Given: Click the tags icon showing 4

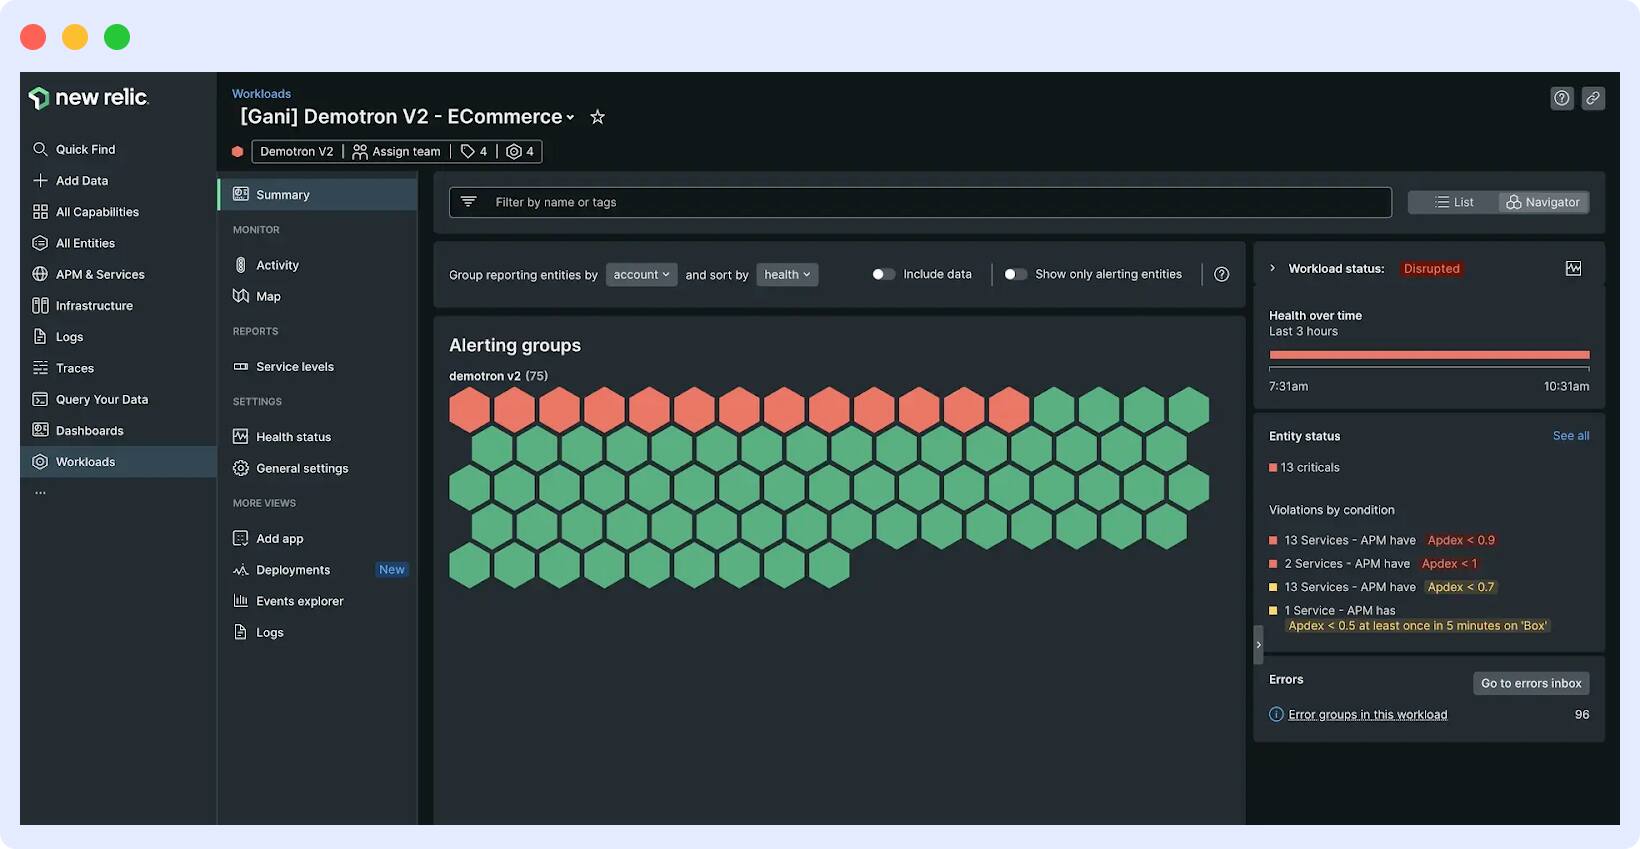Looking at the screenshot, I should [x=467, y=151].
